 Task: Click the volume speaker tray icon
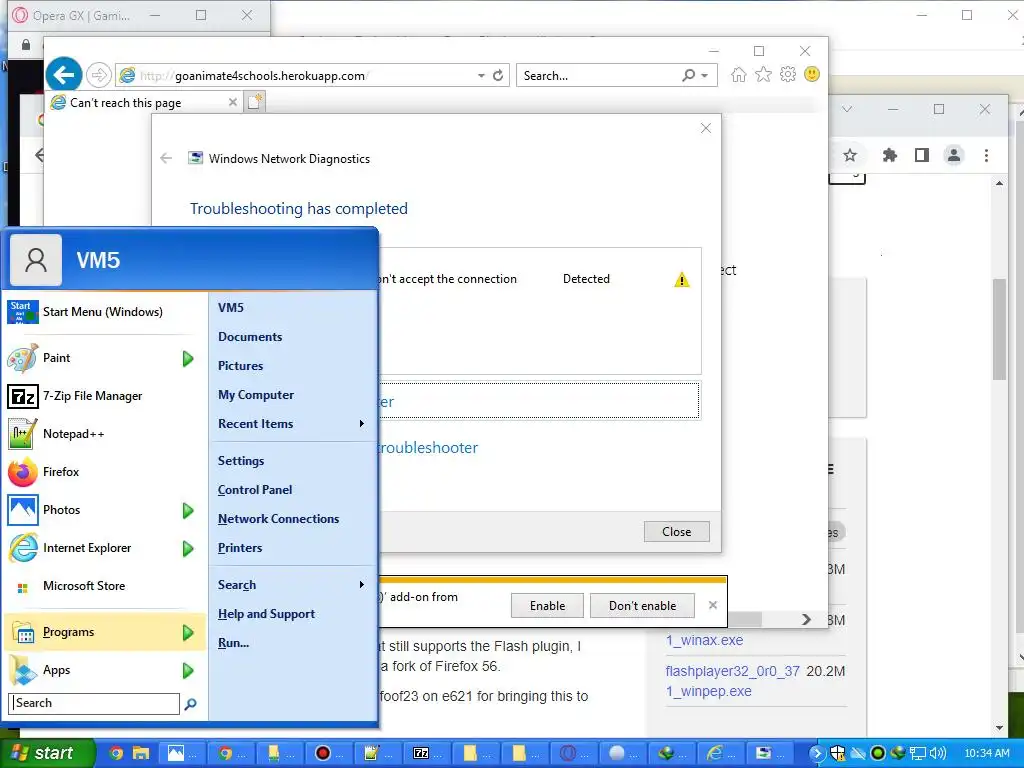coord(938,753)
